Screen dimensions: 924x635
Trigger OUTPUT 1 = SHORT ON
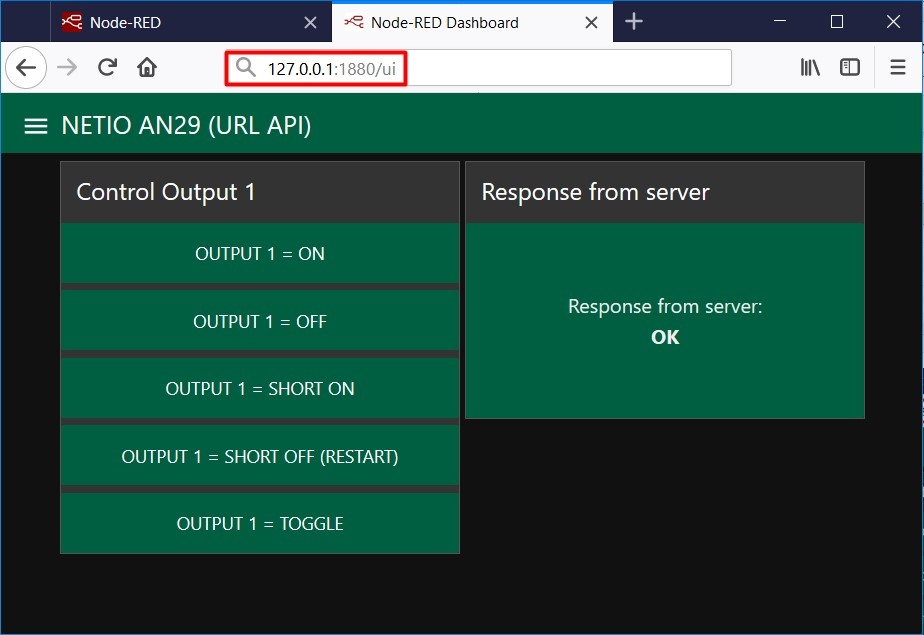[x=260, y=388]
